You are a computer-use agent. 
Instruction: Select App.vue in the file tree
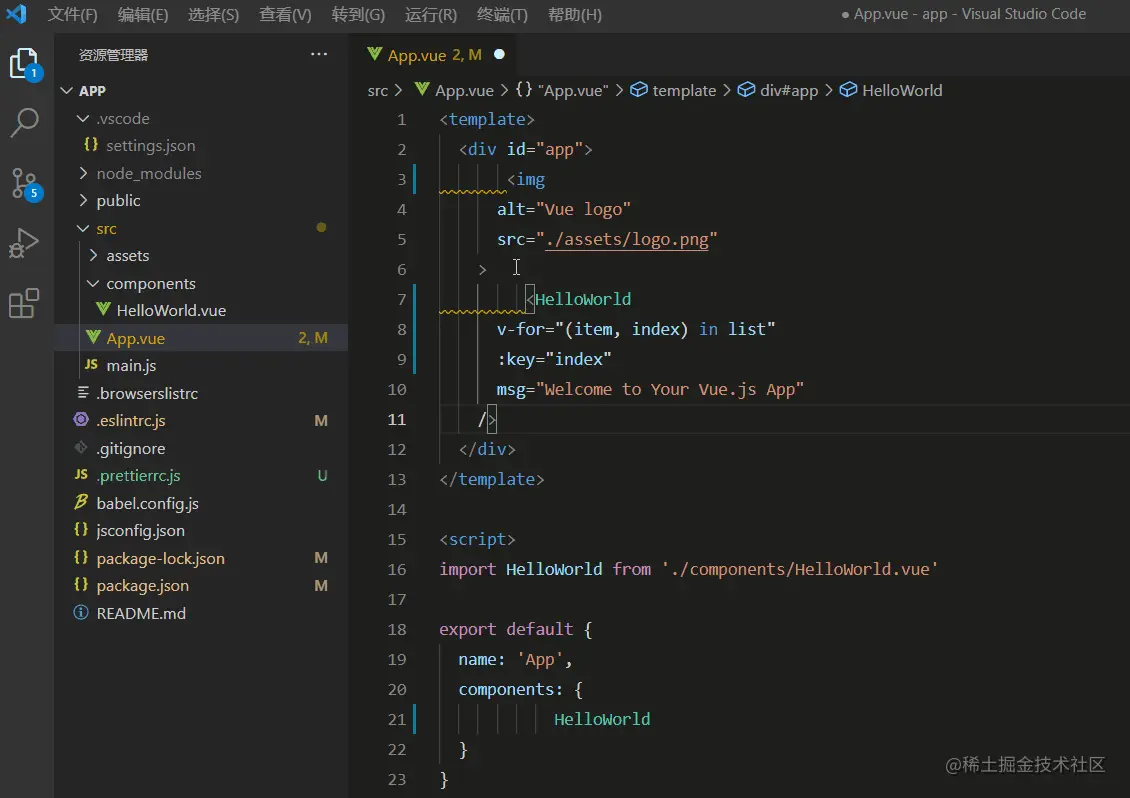point(202,337)
